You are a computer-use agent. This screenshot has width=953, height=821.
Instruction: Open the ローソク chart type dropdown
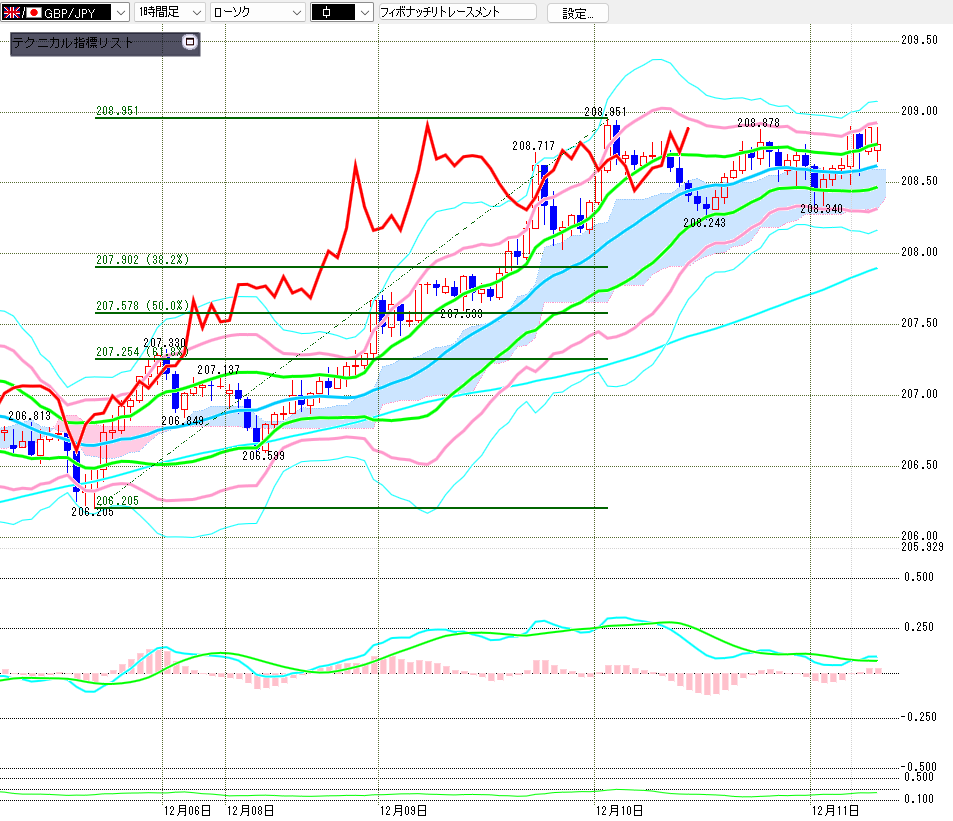click(296, 13)
